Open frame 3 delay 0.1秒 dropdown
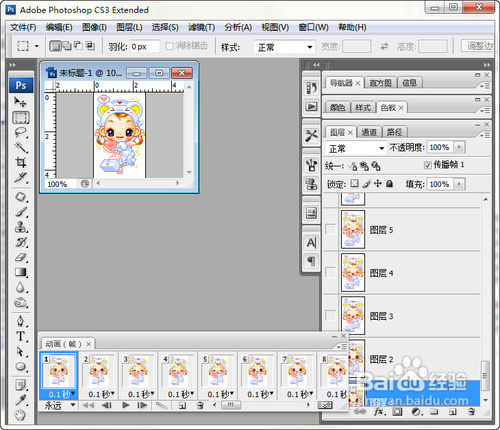Screen dimensions: 500x430 click(x=141, y=394)
